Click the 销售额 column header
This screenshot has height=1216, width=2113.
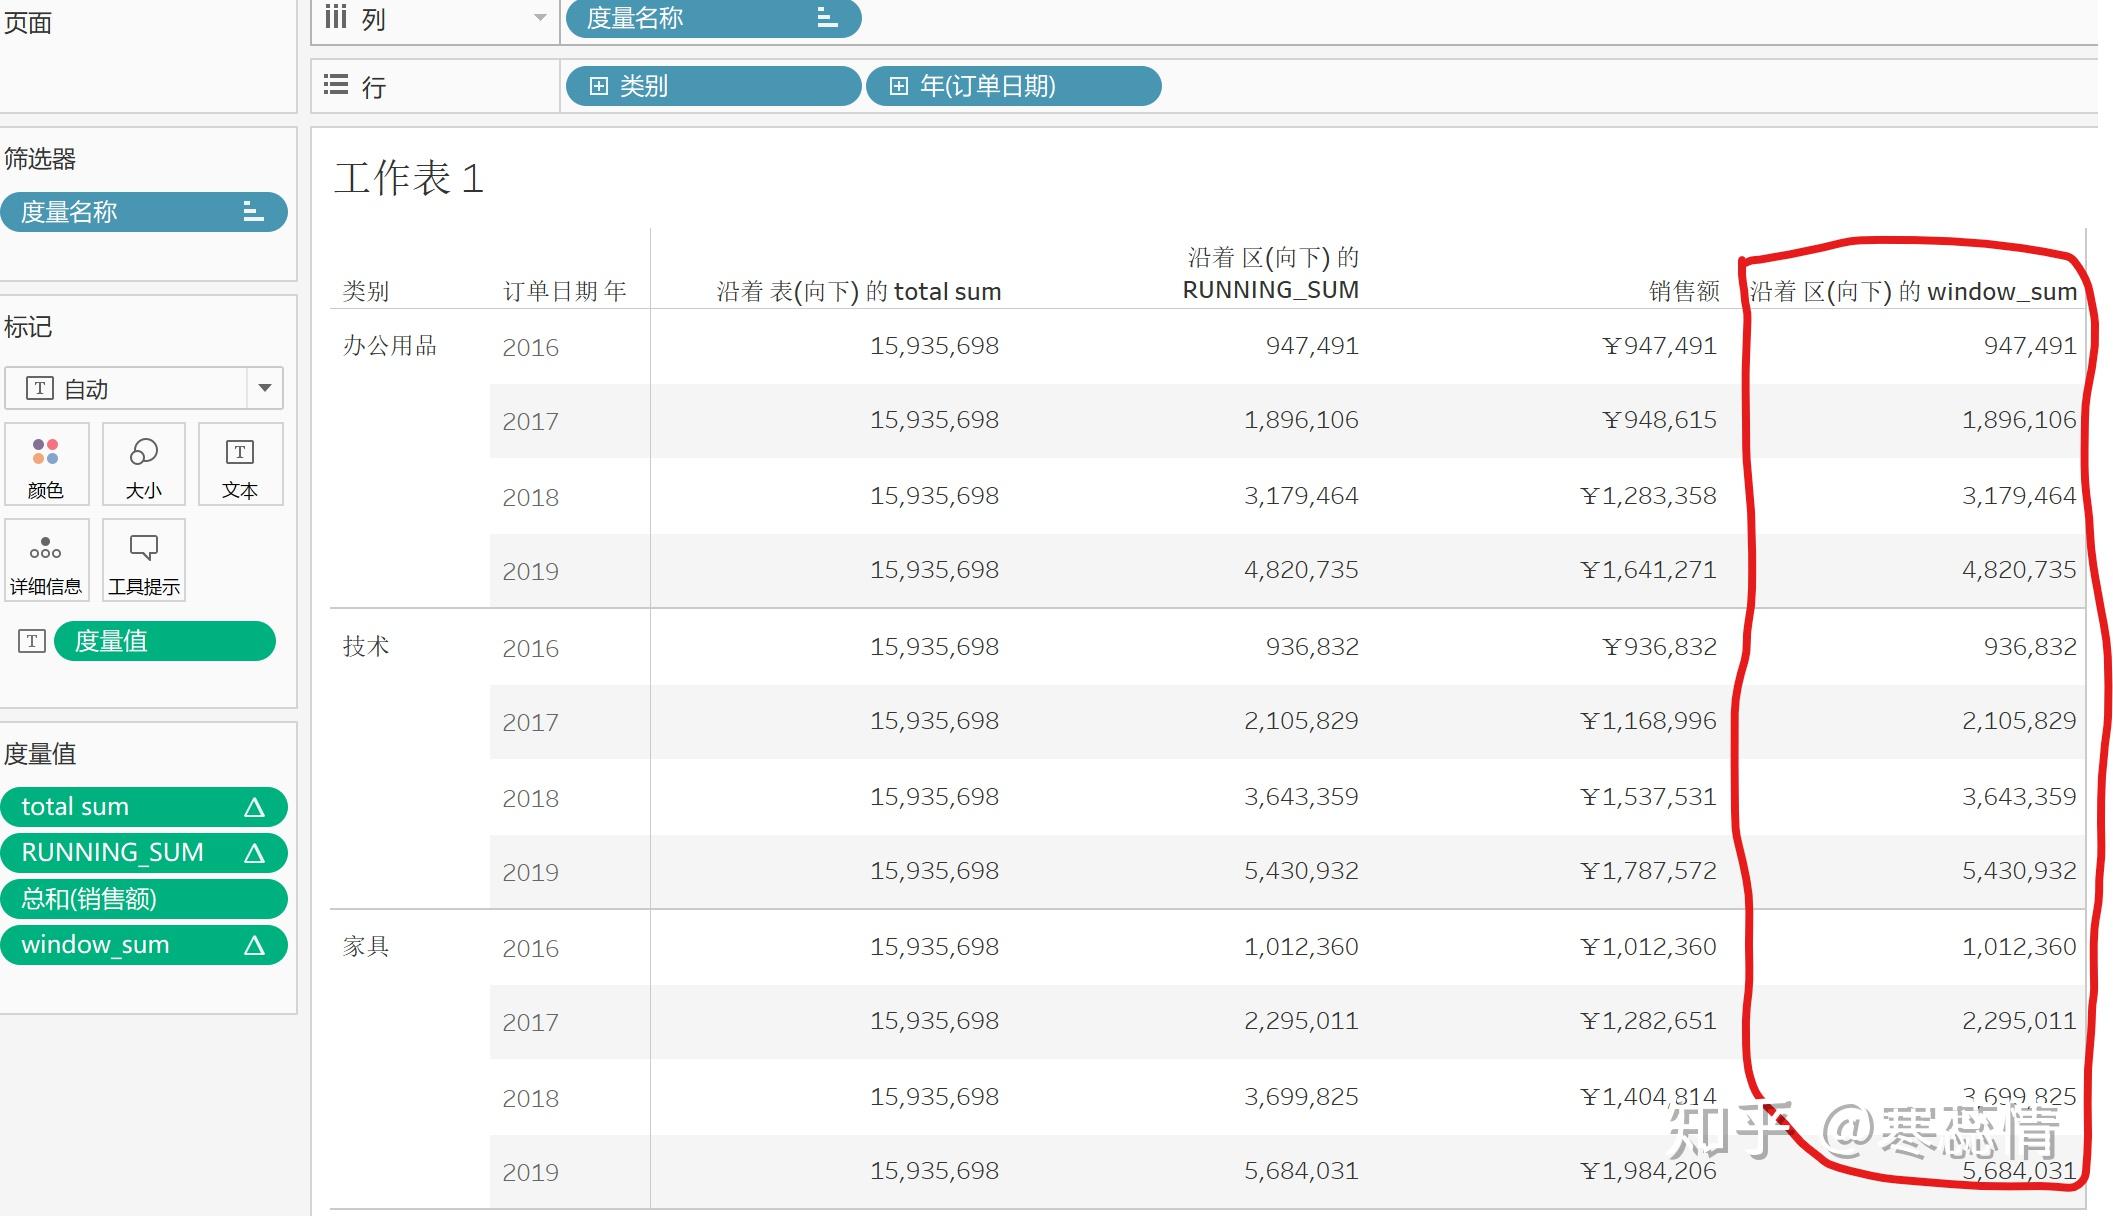point(1684,291)
